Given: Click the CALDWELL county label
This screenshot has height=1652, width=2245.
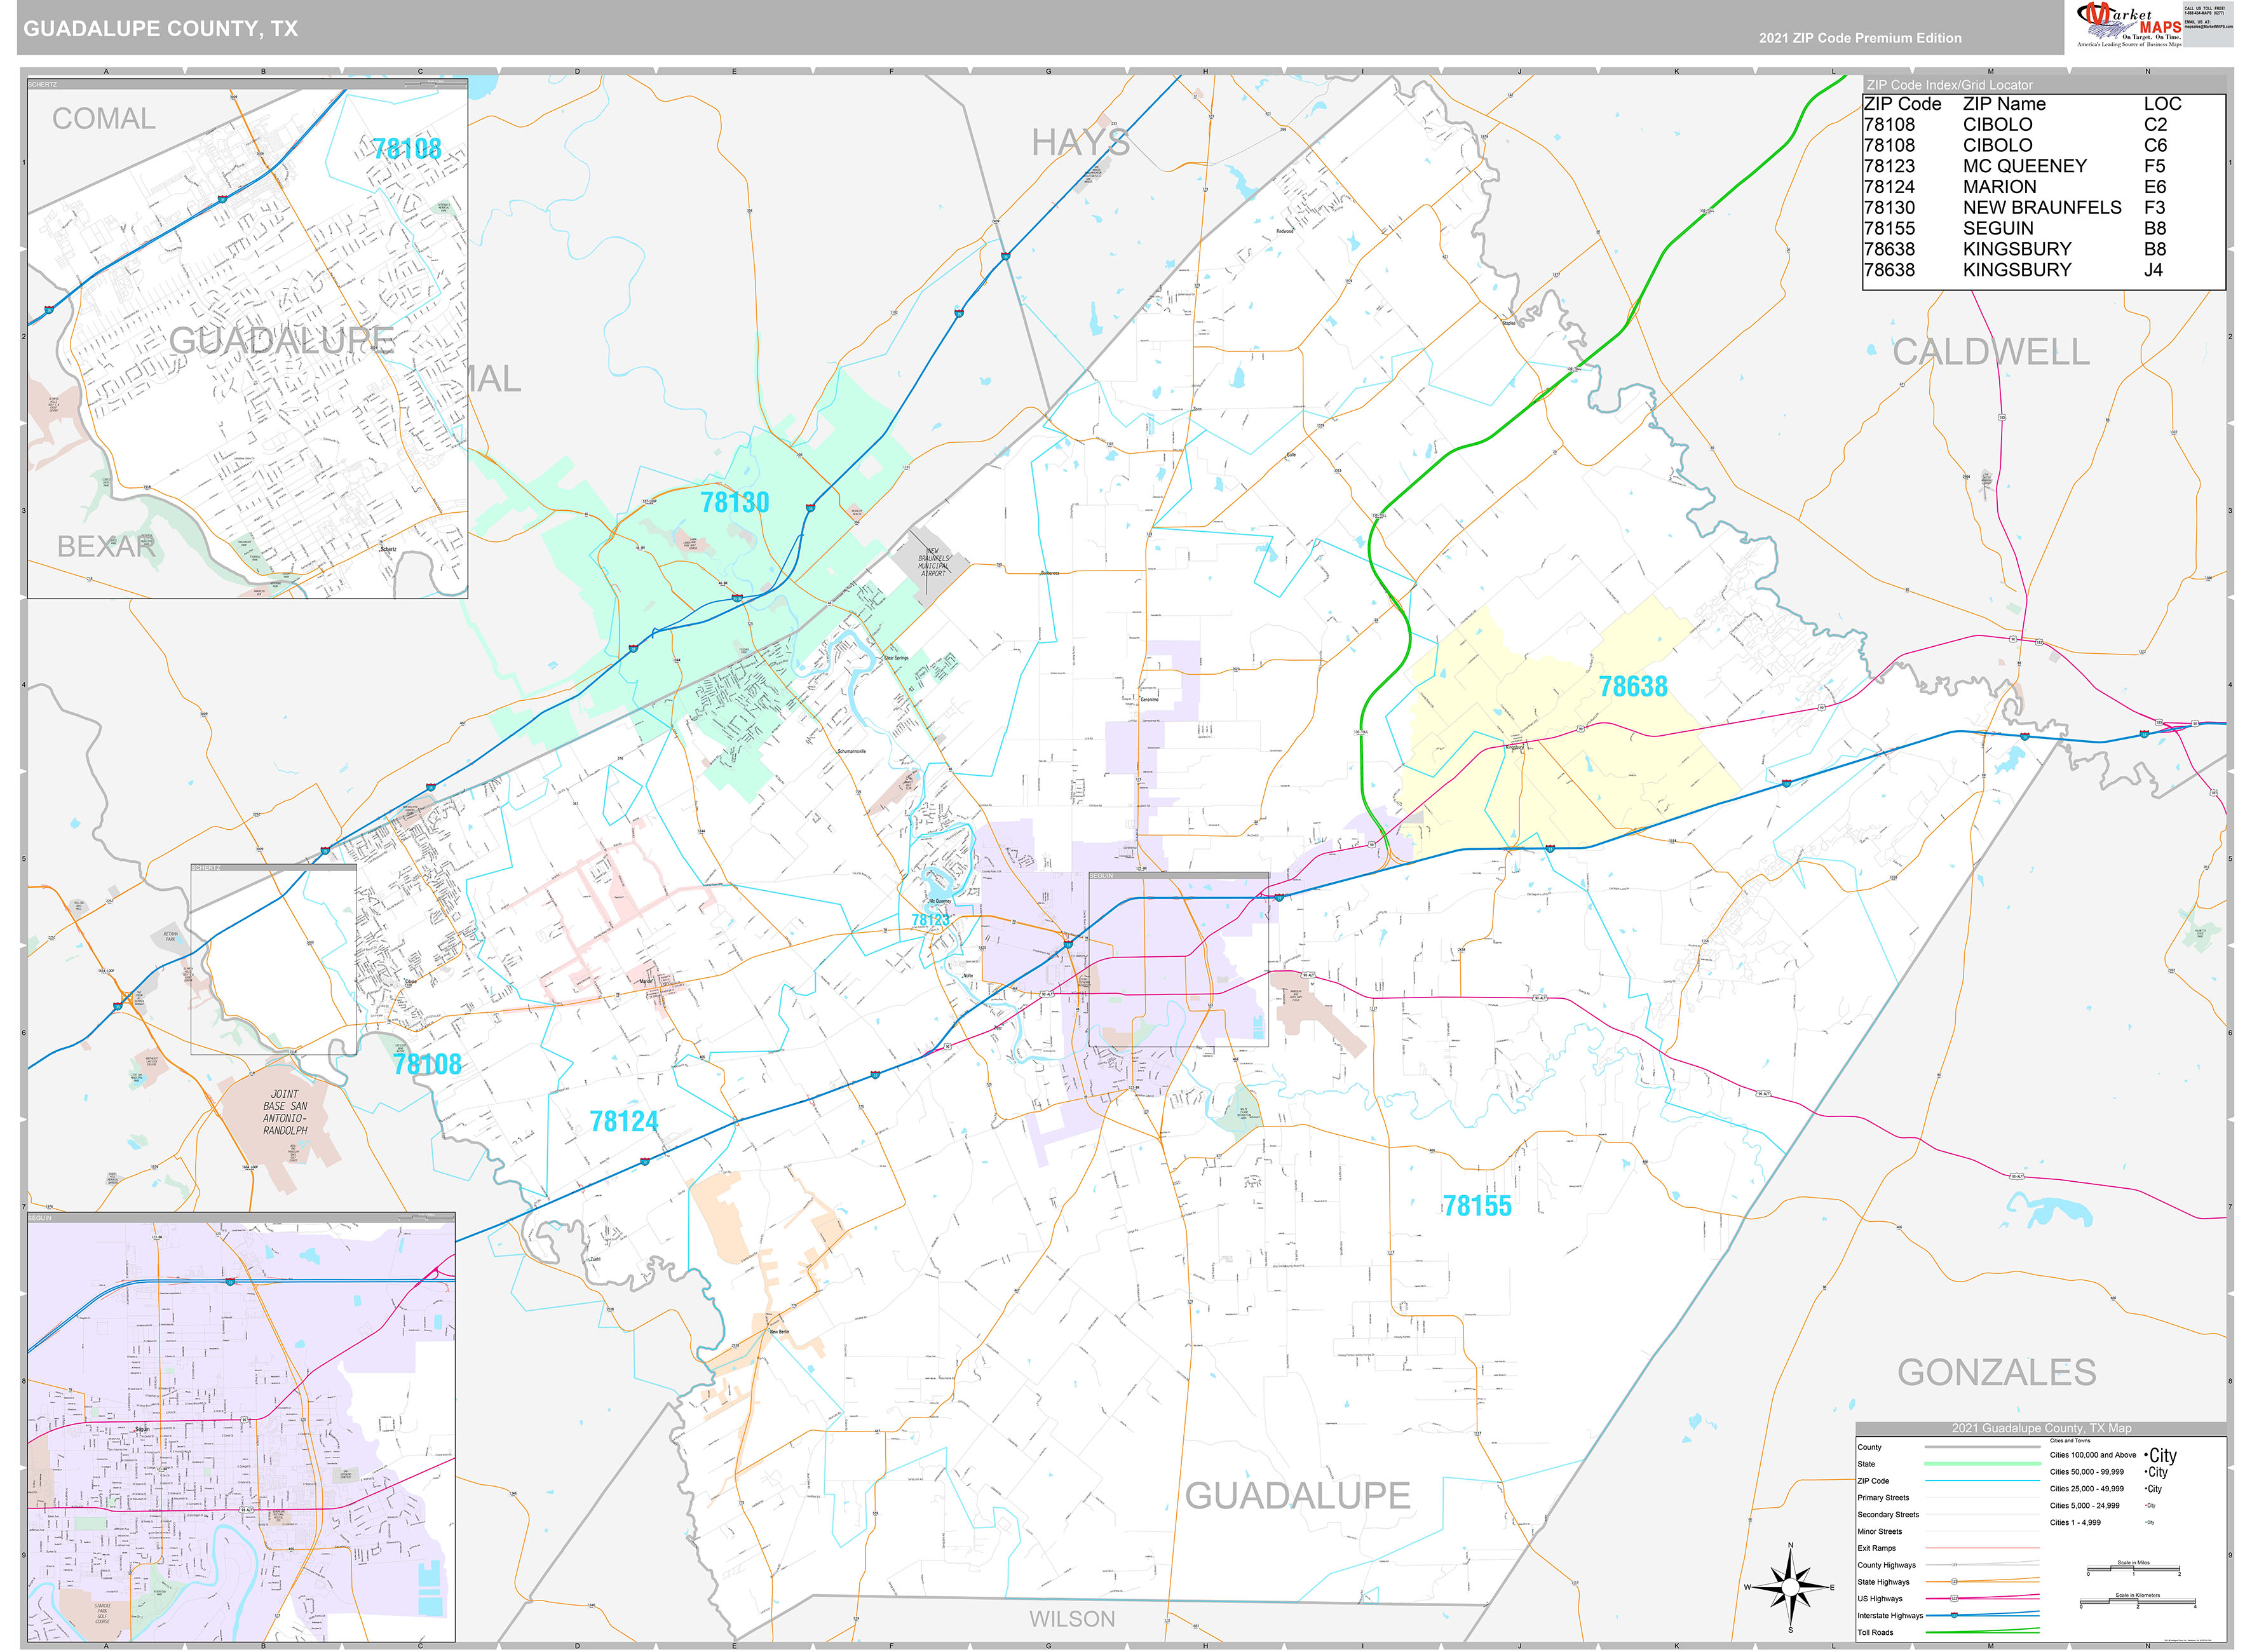Looking at the screenshot, I should (x=1991, y=352).
